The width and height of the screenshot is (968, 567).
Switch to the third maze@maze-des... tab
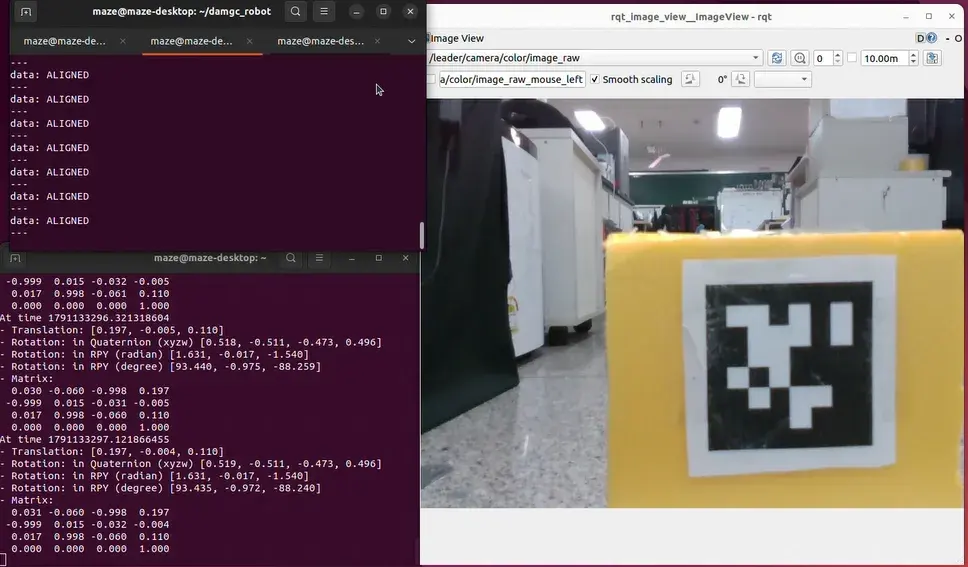(320, 41)
